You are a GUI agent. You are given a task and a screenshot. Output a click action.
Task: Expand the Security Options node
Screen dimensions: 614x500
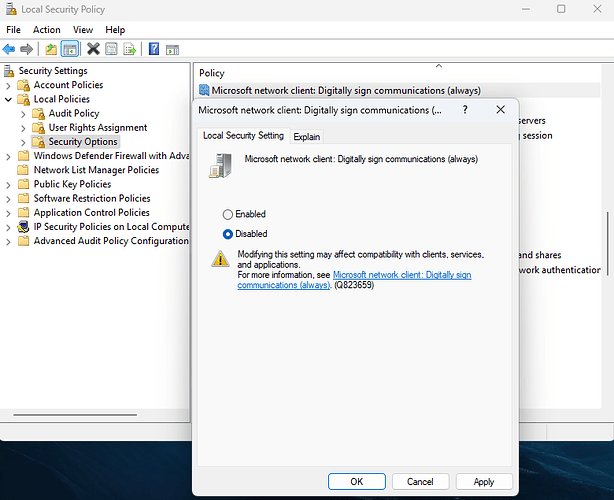click(x=23, y=142)
